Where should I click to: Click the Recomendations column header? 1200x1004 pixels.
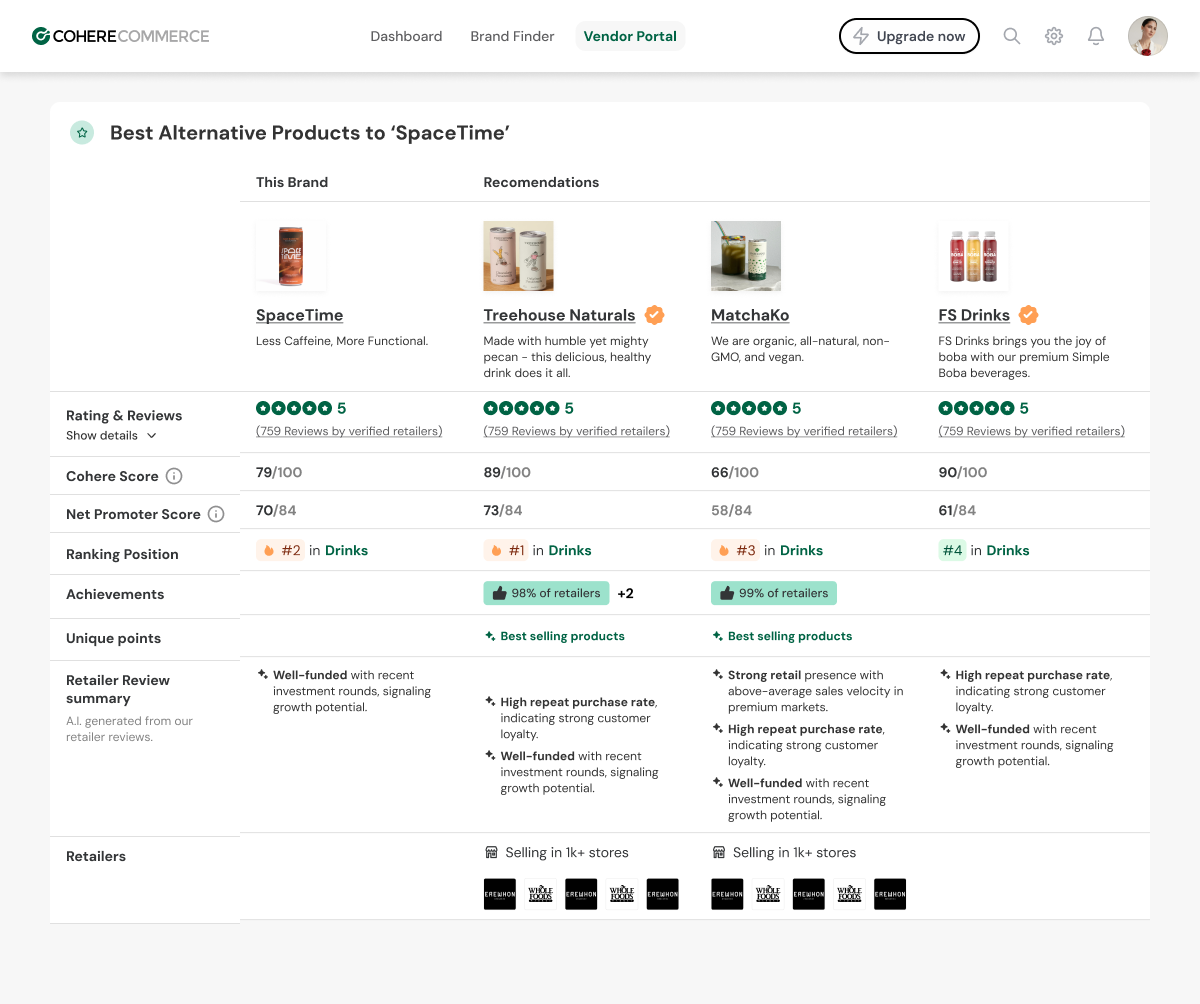point(541,182)
